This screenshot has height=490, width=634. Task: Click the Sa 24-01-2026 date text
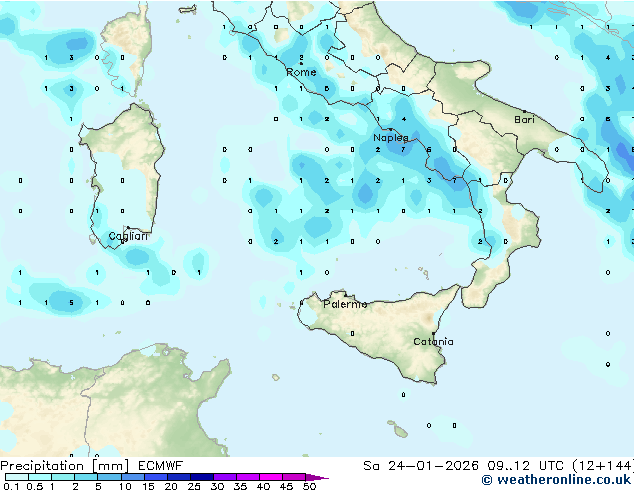click(421, 466)
